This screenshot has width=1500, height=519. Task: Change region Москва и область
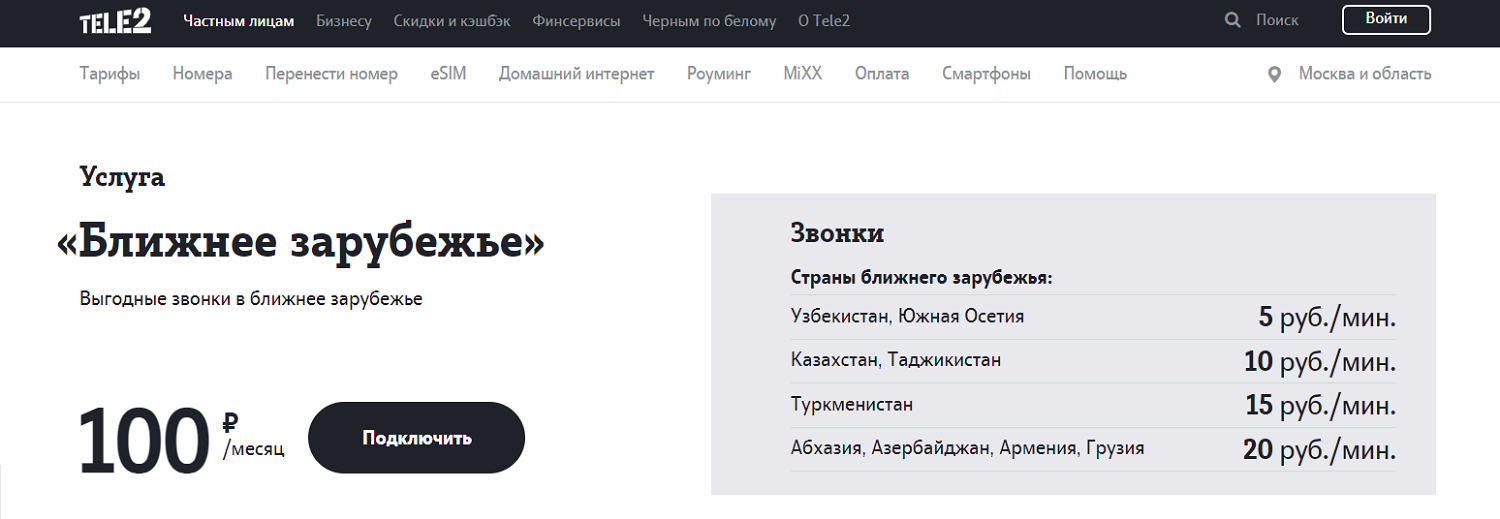pos(1364,74)
